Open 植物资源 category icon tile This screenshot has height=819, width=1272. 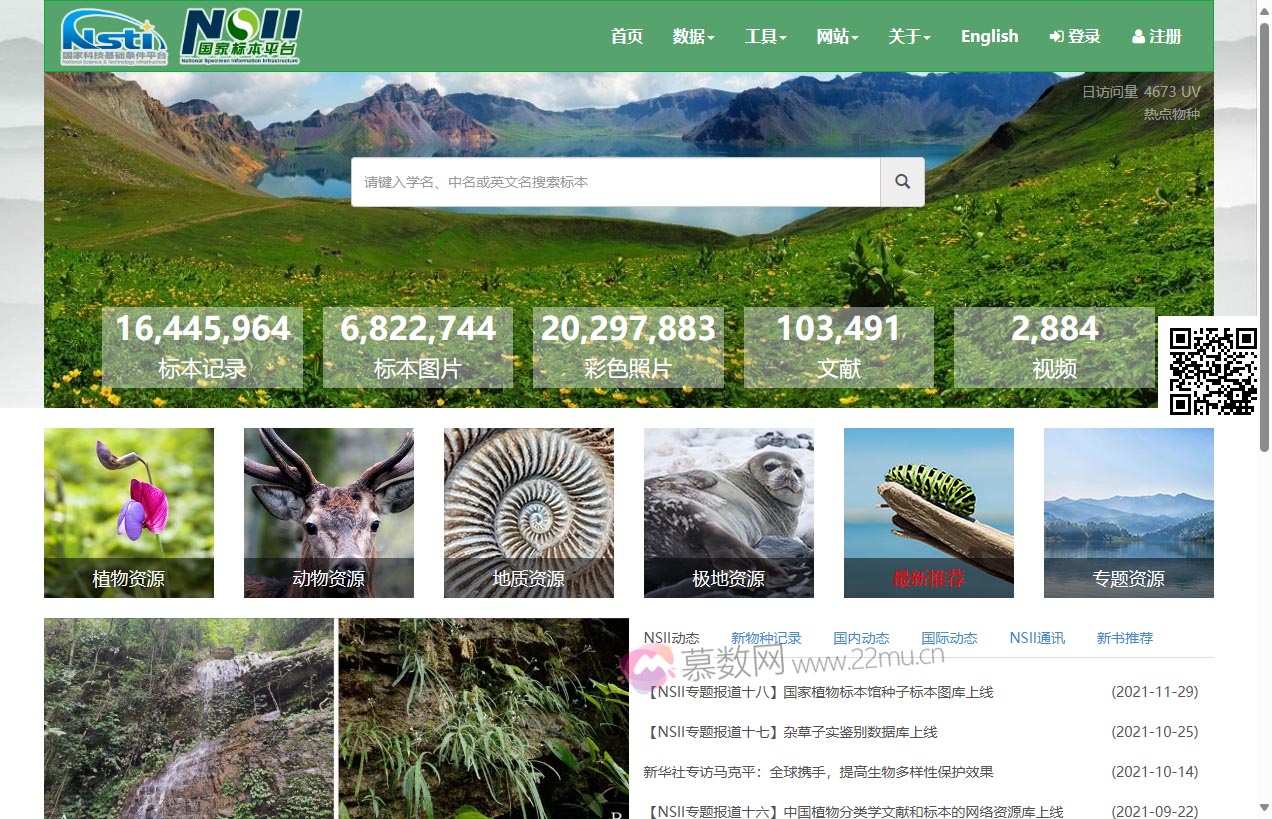click(x=128, y=513)
